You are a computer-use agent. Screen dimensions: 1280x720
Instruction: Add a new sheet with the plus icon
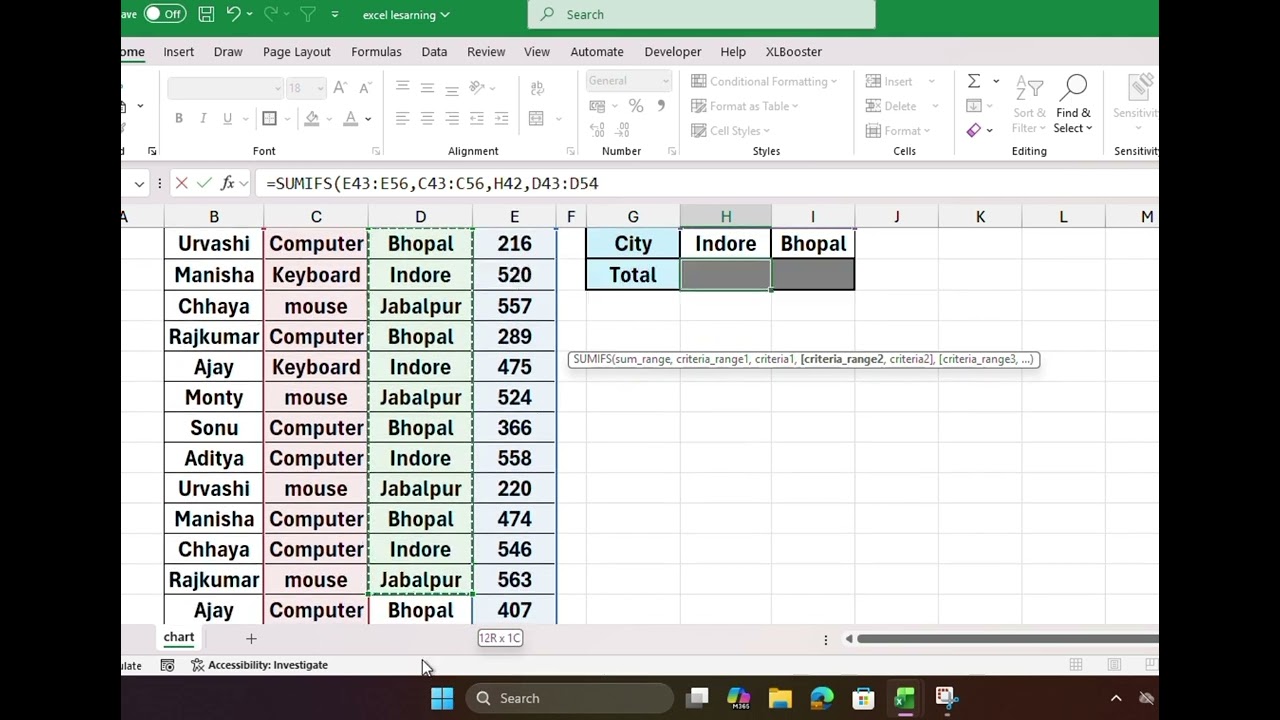click(x=251, y=638)
